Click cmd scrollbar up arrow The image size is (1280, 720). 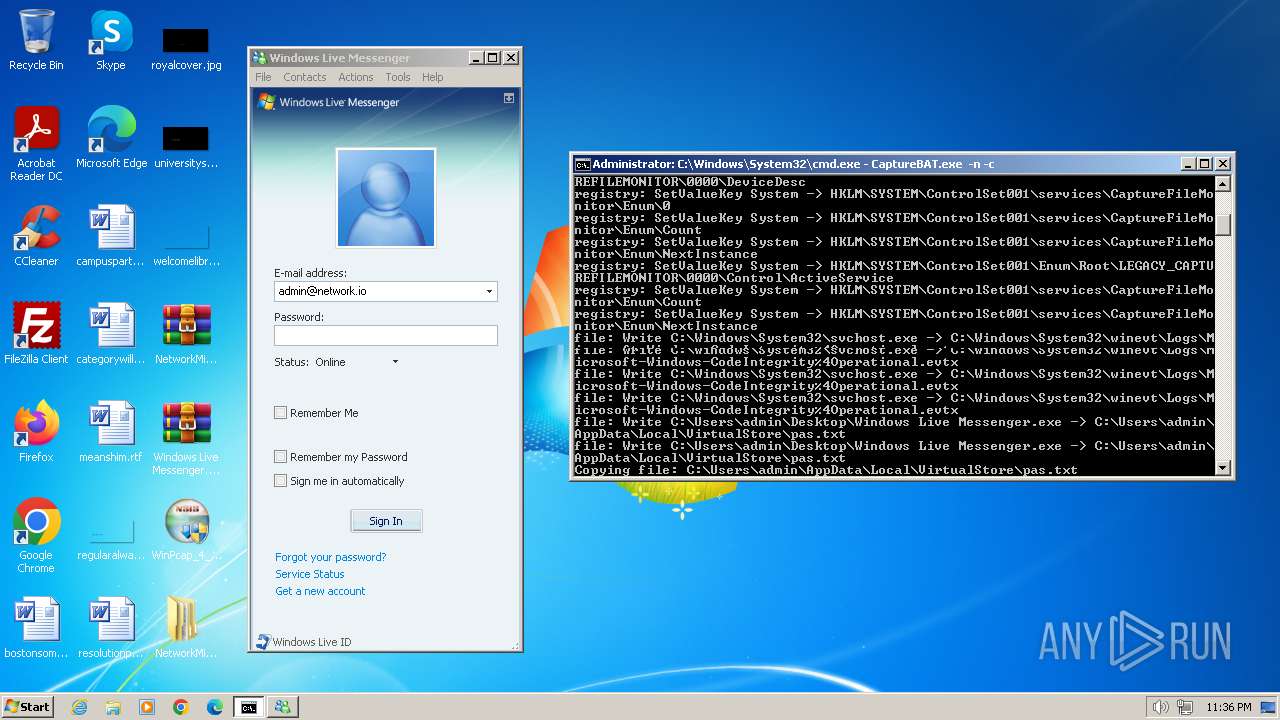pyautogui.click(x=1222, y=184)
